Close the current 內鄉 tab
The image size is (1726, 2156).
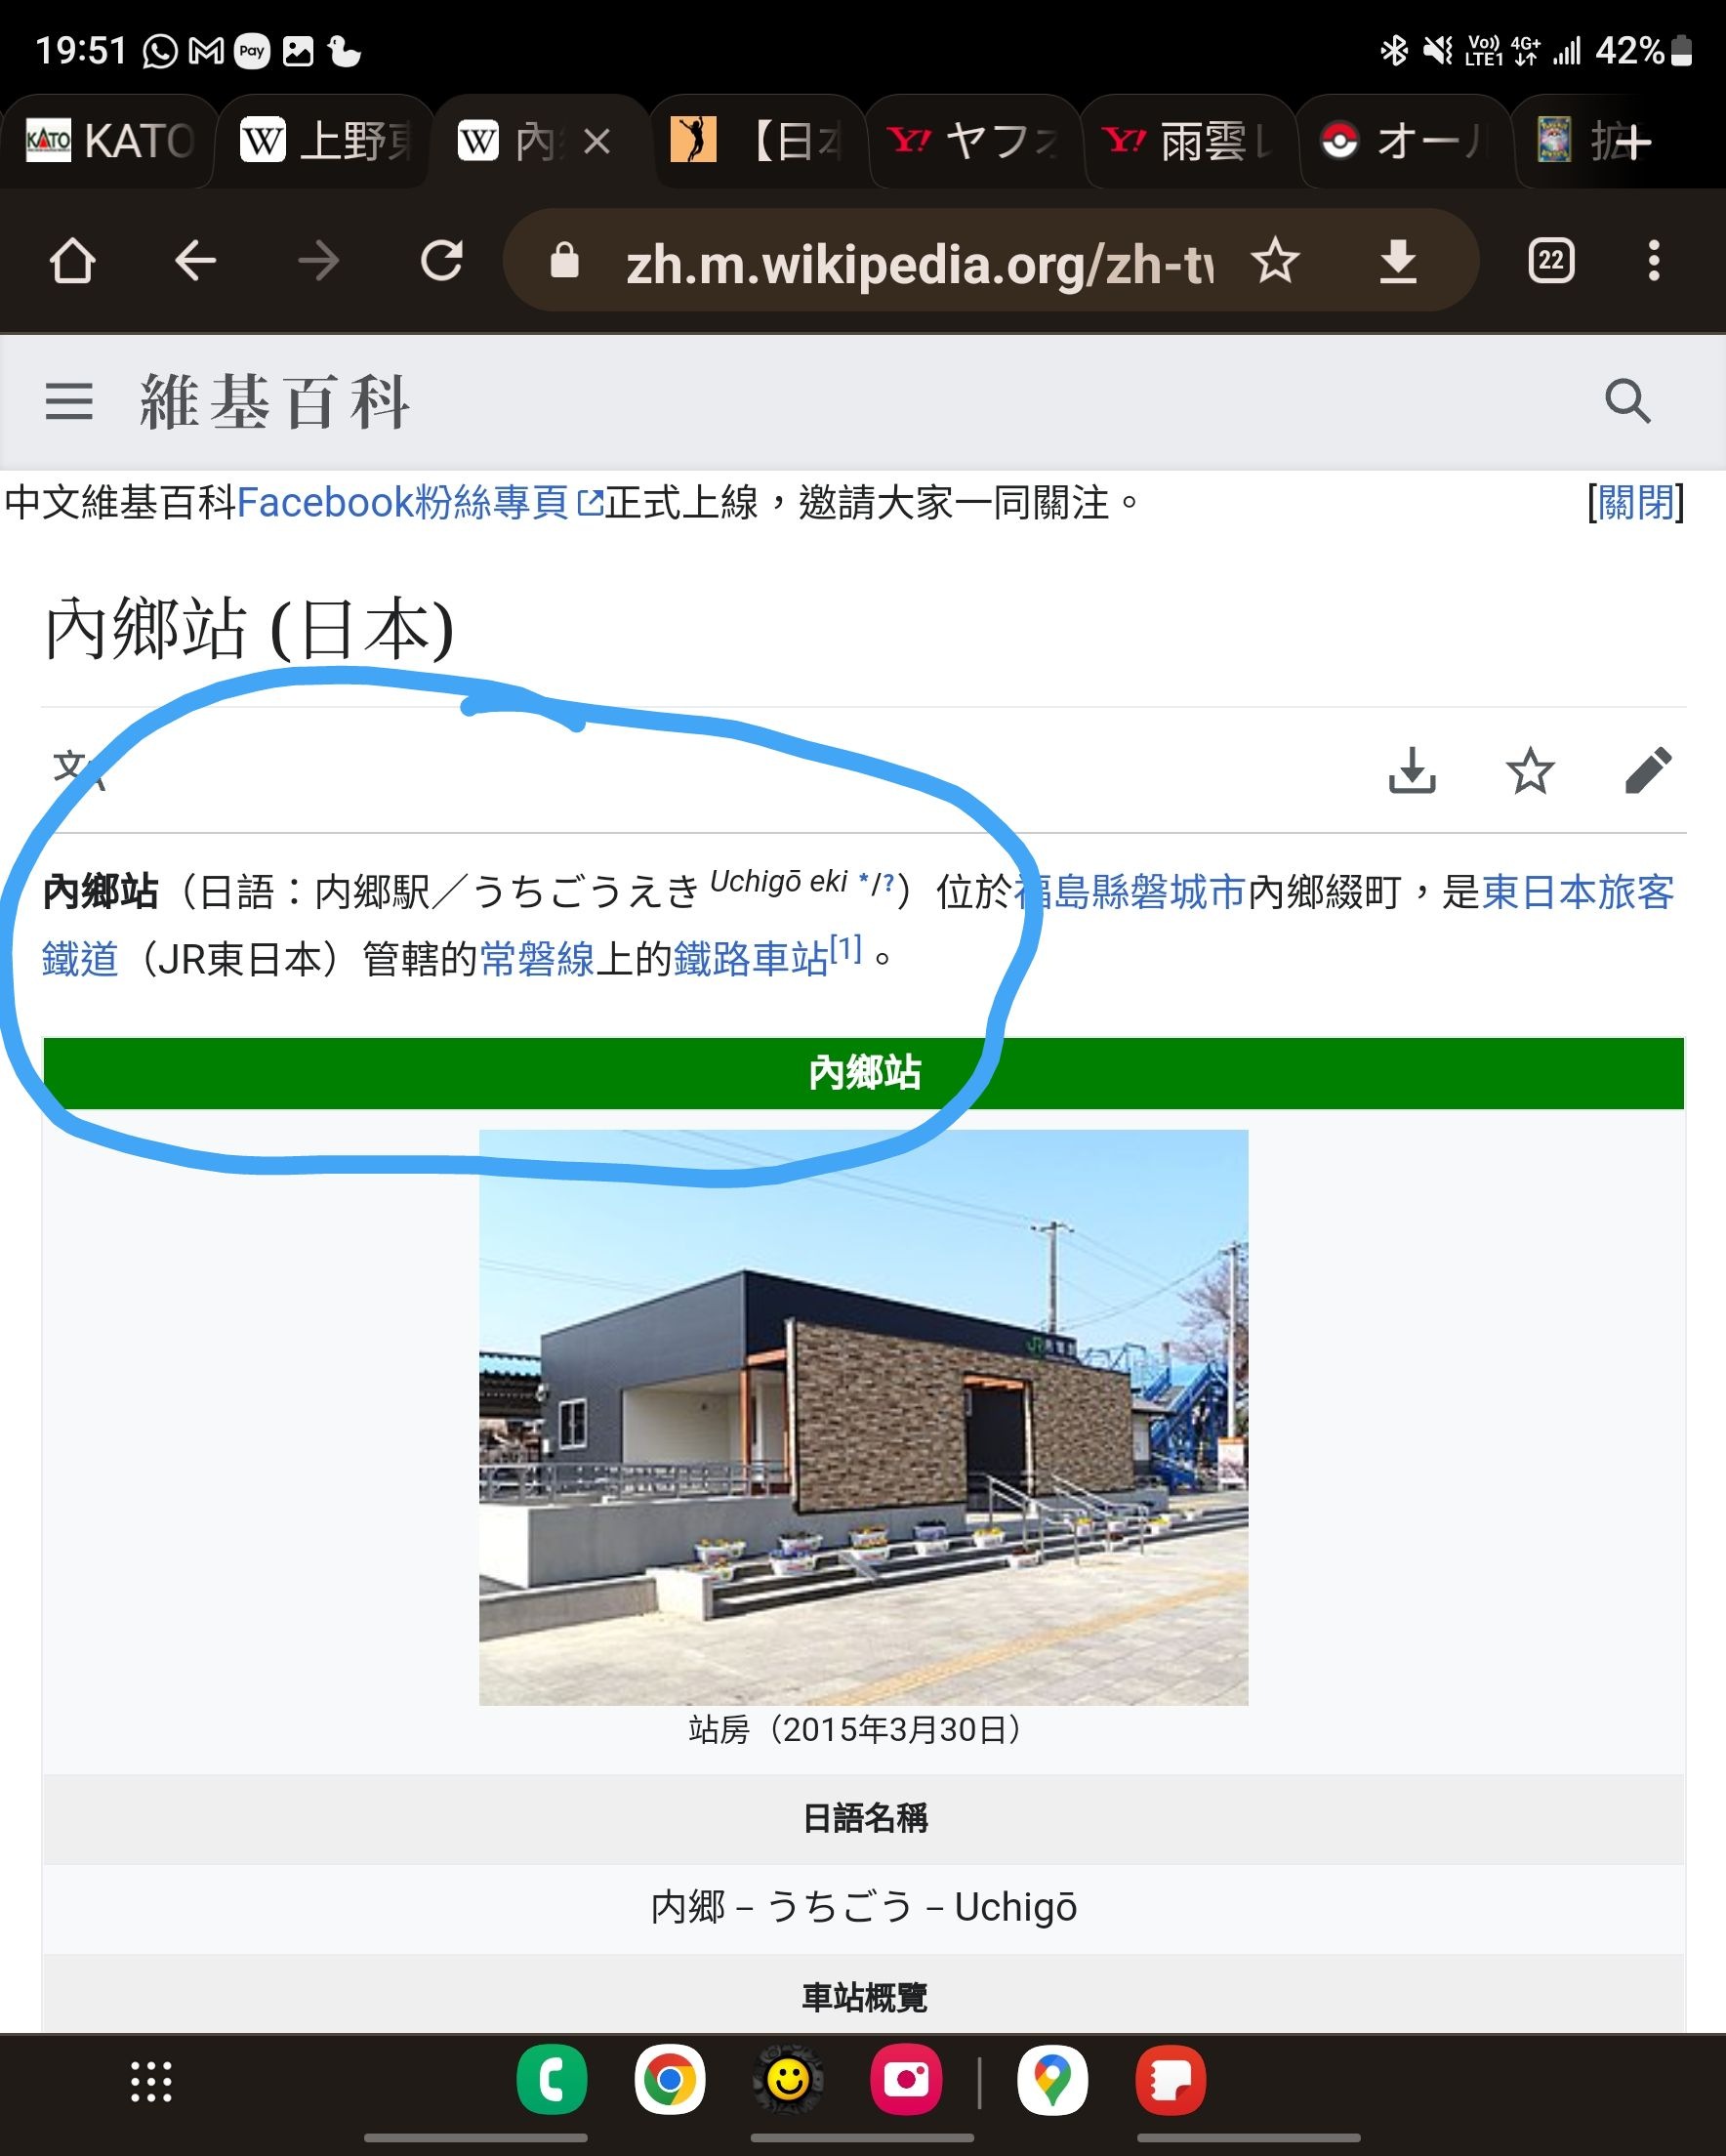tap(596, 142)
